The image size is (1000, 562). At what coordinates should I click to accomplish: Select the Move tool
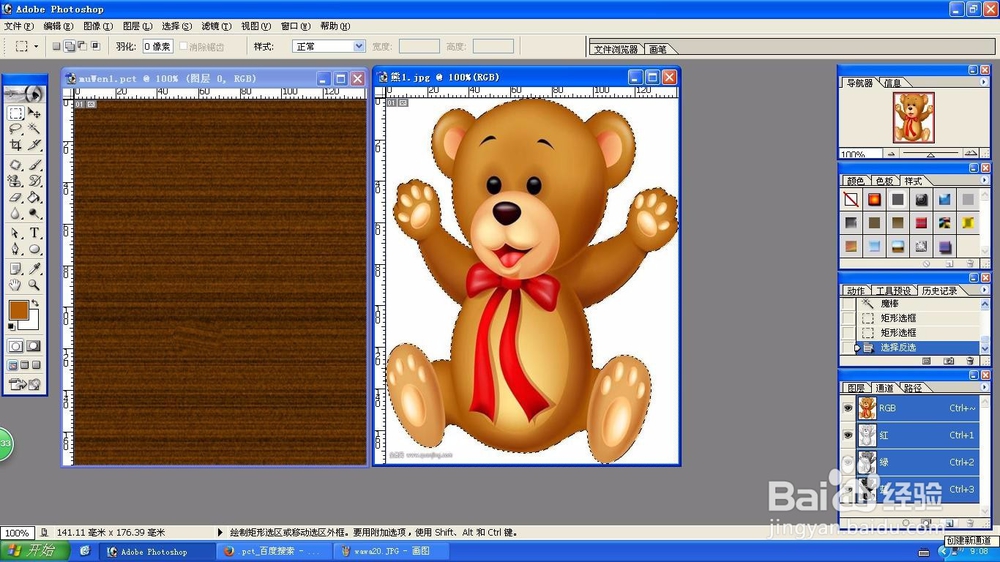[34, 114]
